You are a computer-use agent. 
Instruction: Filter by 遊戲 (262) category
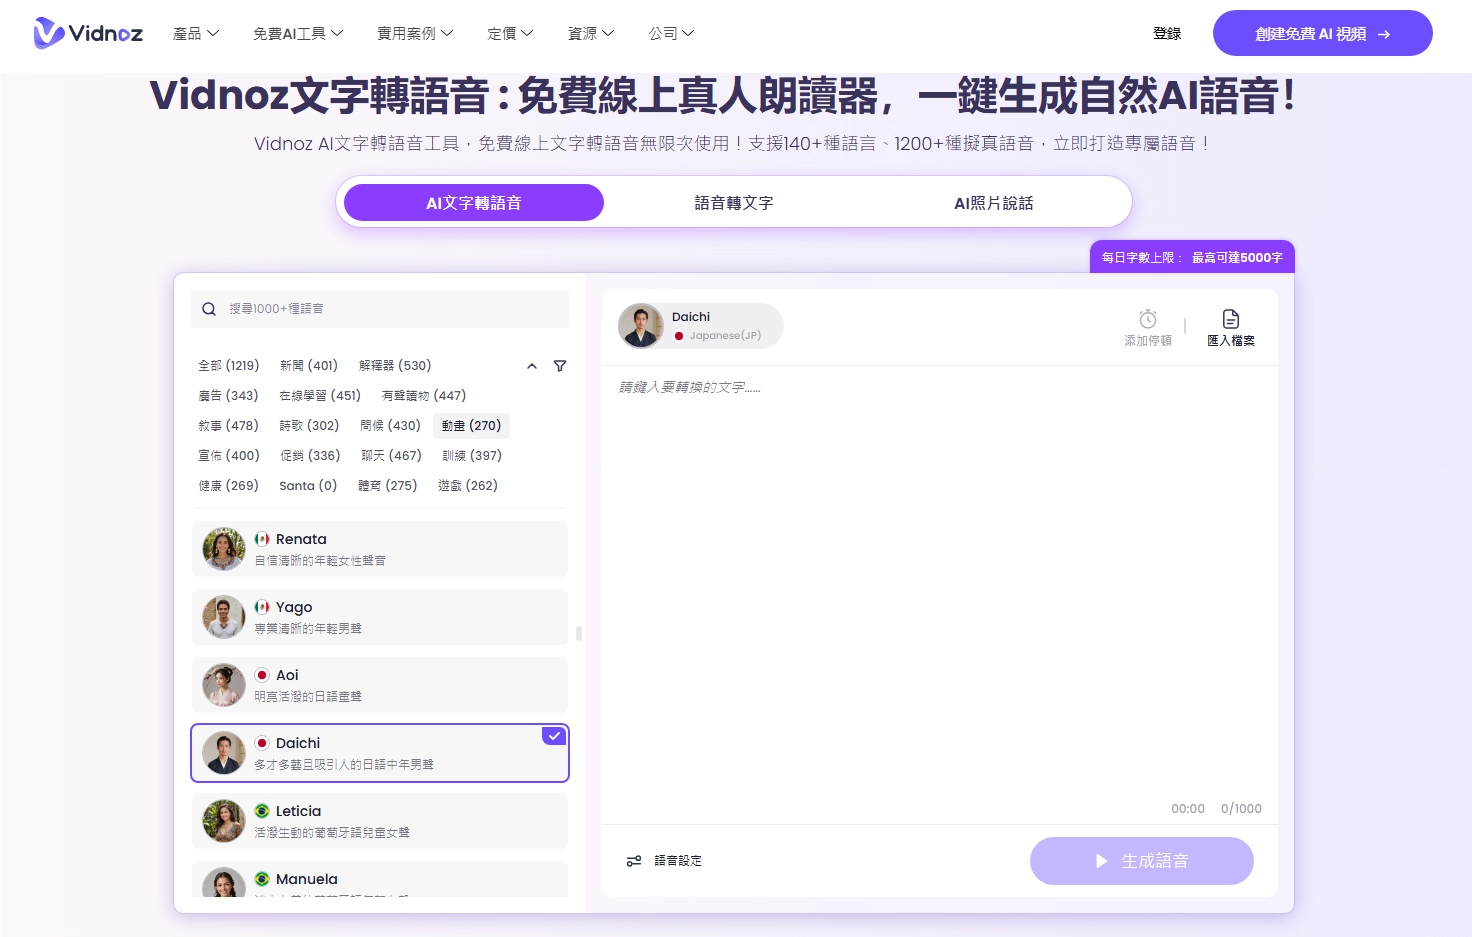pos(468,486)
